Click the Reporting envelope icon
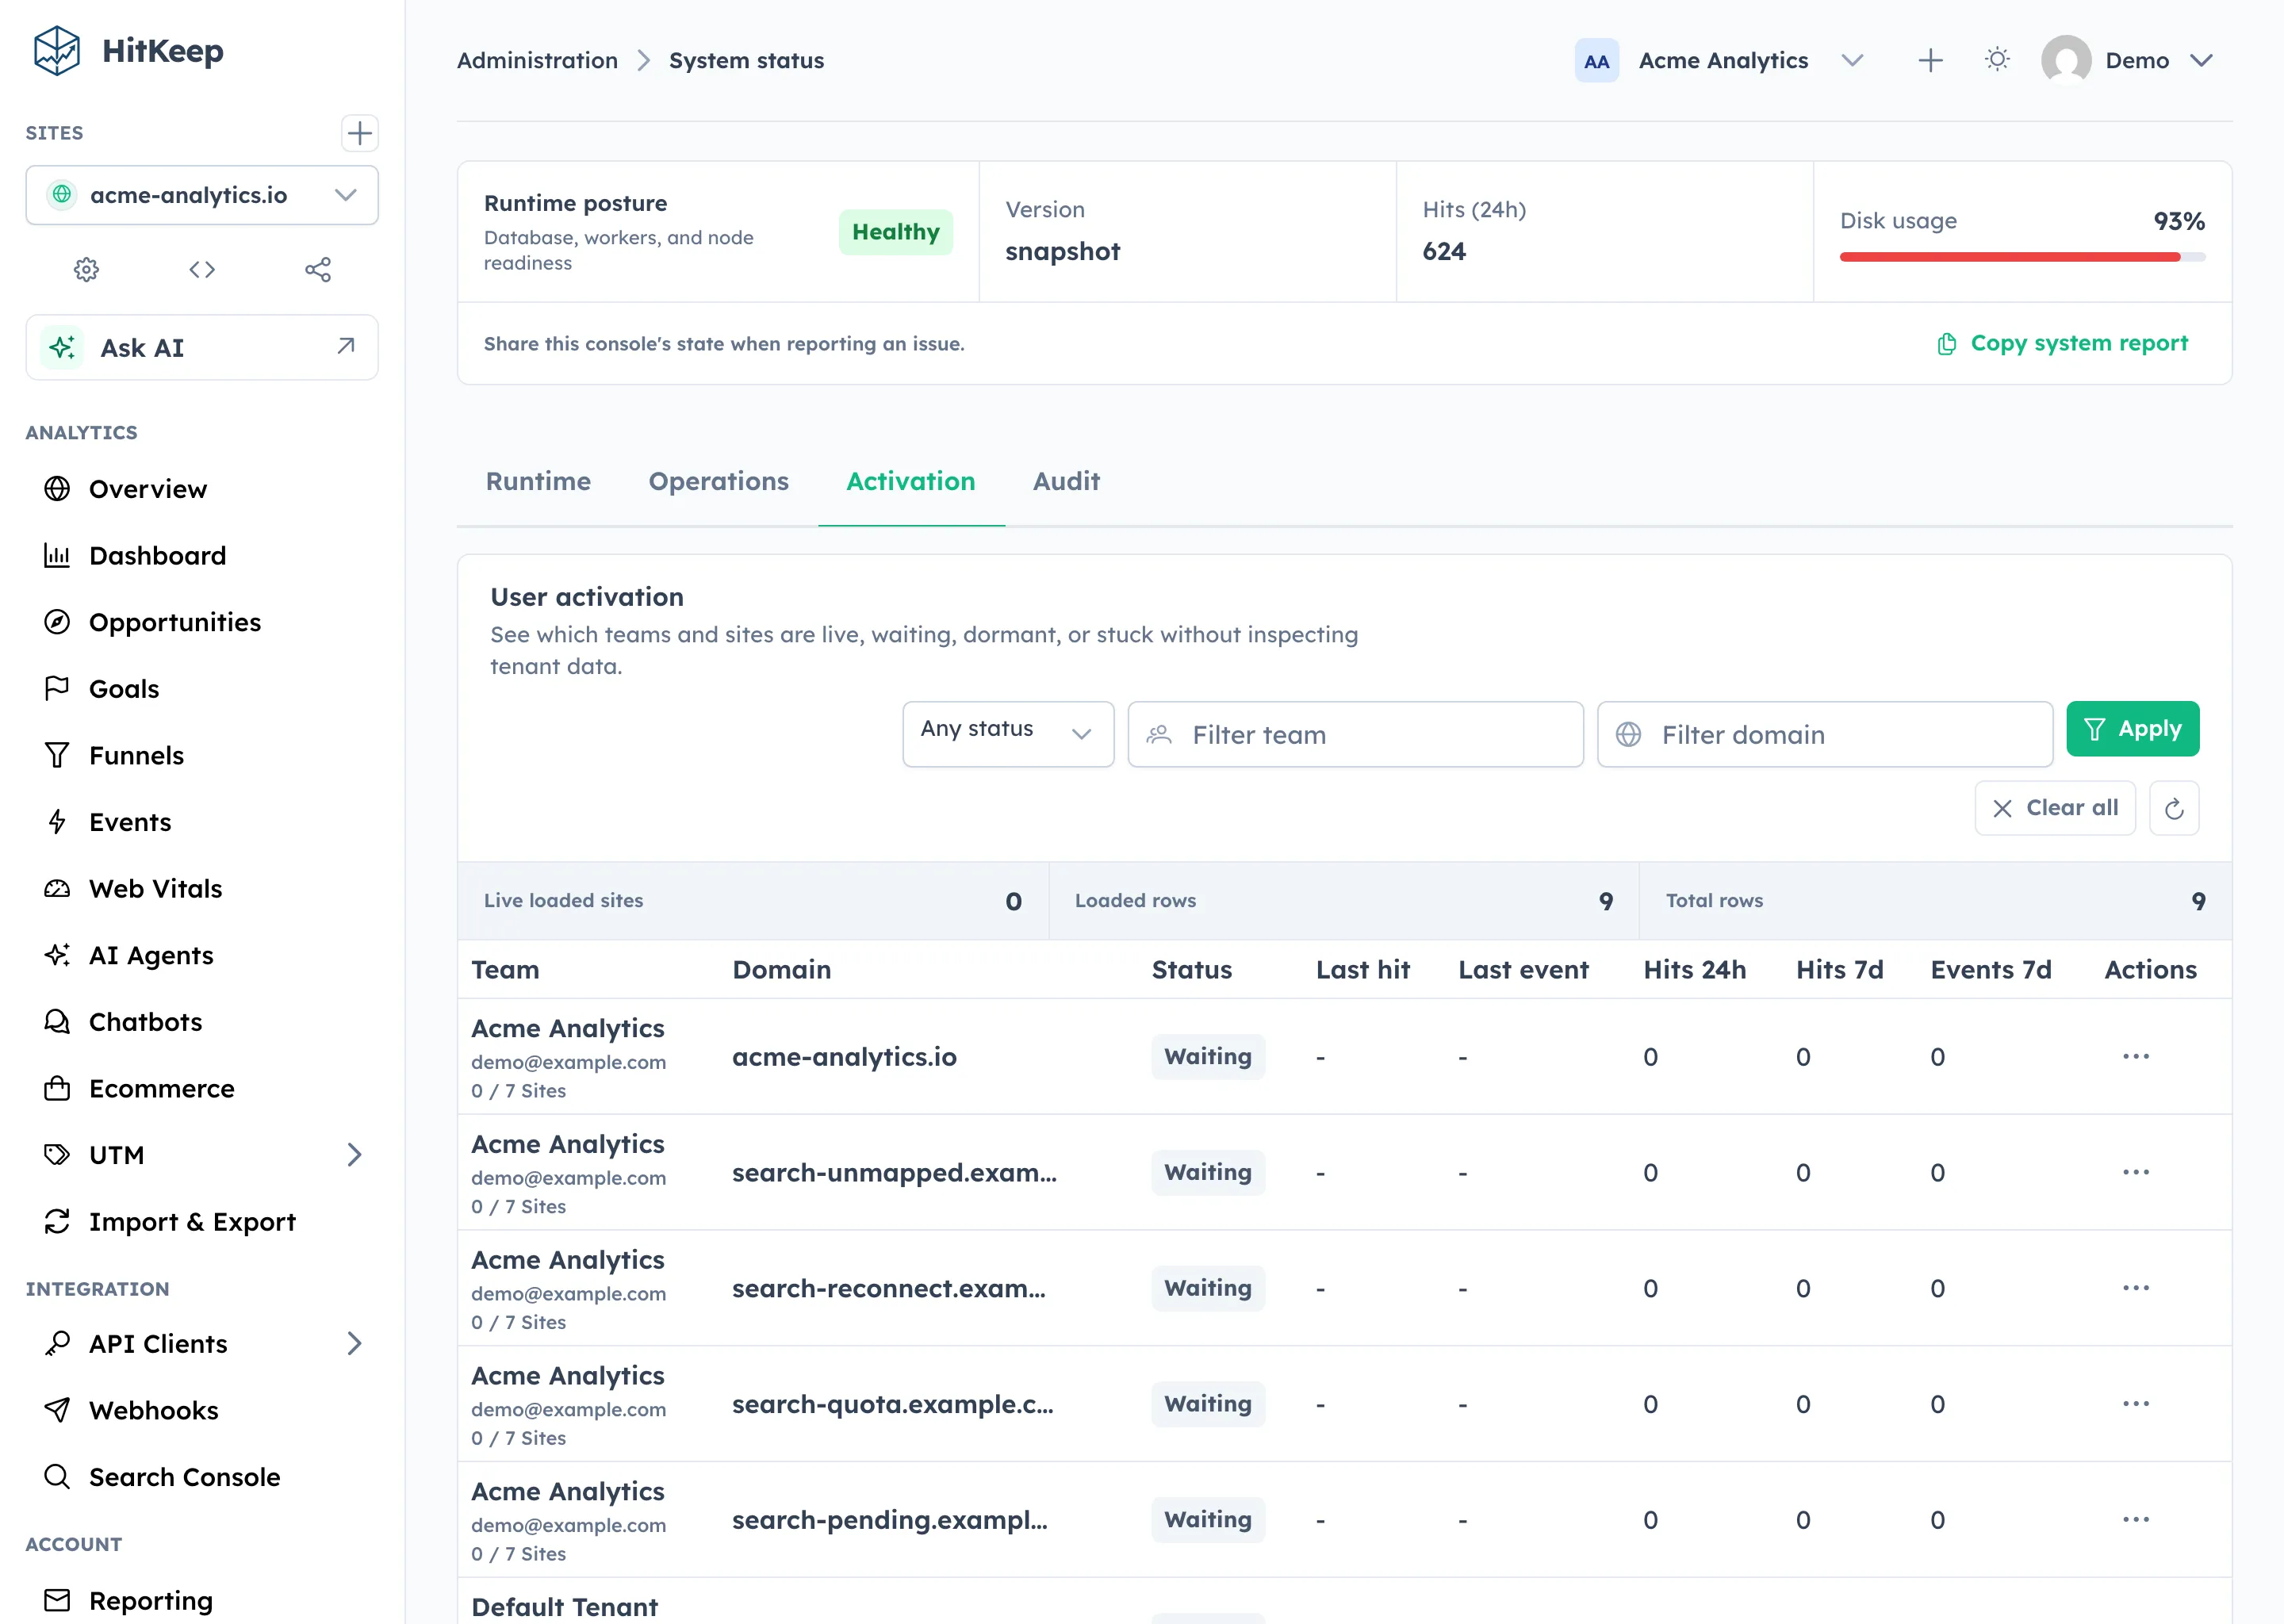 pyautogui.click(x=57, y=1600)
